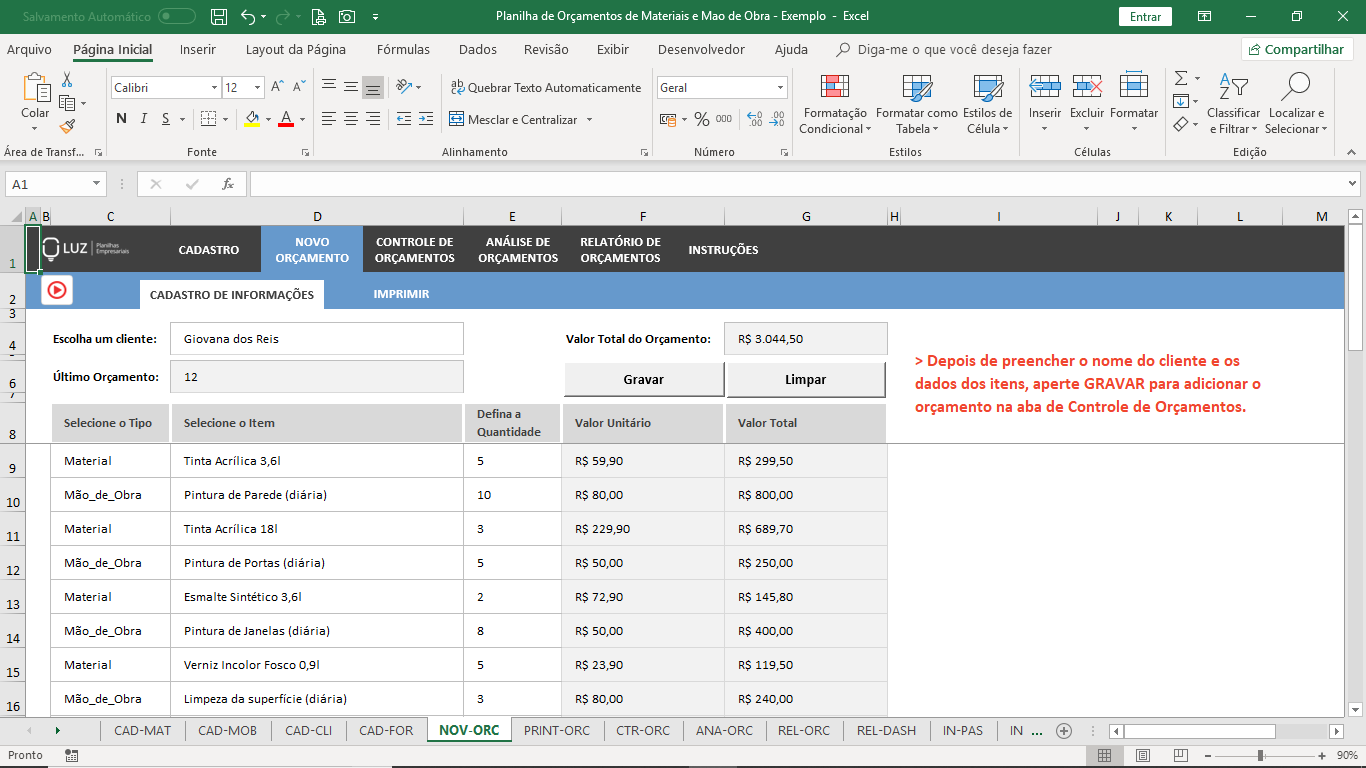Image resolution: width=1366 pixels, height=768 pixels.
Task: Decrease the indent level
Action: click(404, 119)
